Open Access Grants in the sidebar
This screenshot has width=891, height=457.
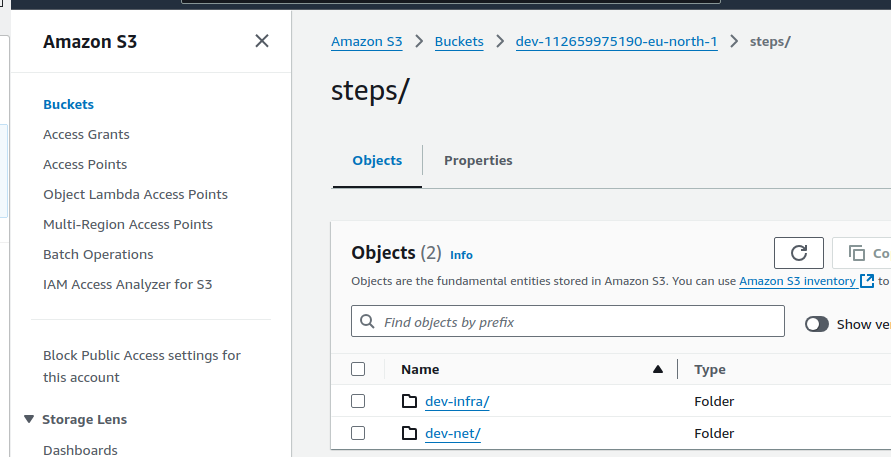[x=86, y=135]
